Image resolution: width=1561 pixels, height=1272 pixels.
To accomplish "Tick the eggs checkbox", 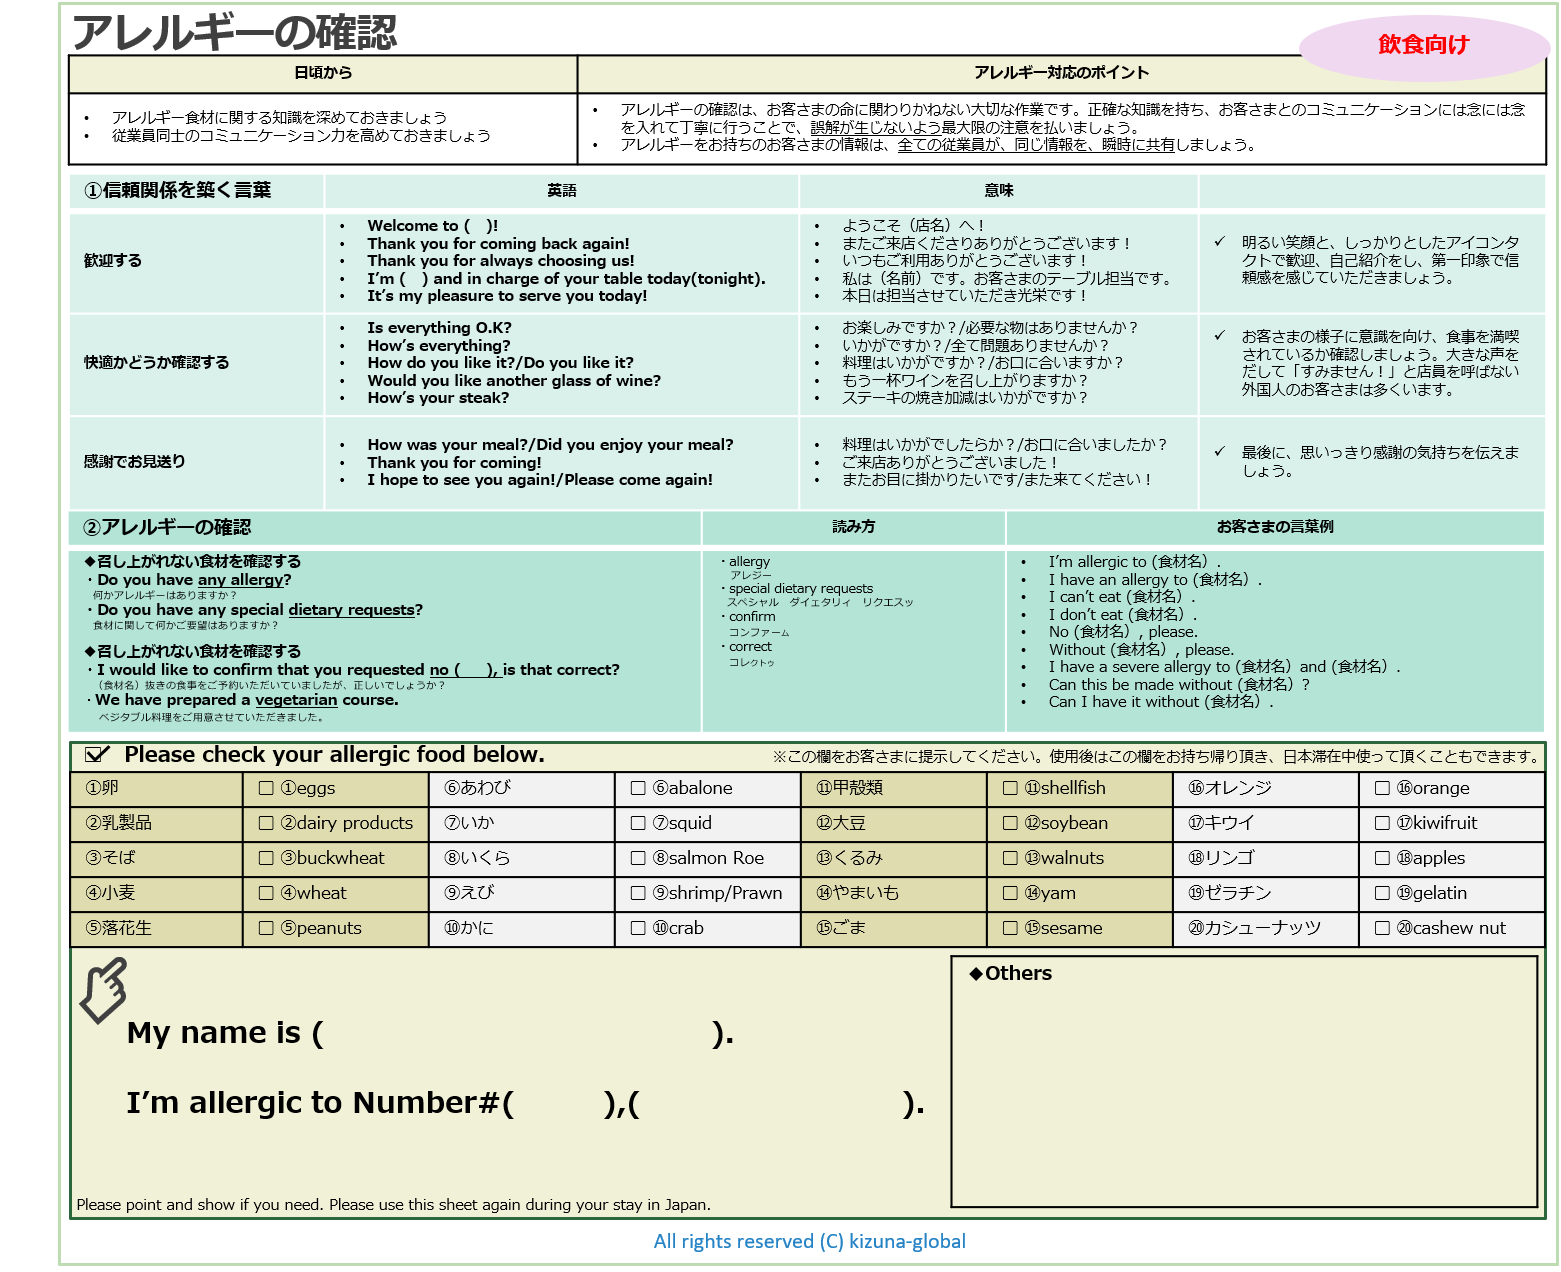I will (x=266, y=788).
